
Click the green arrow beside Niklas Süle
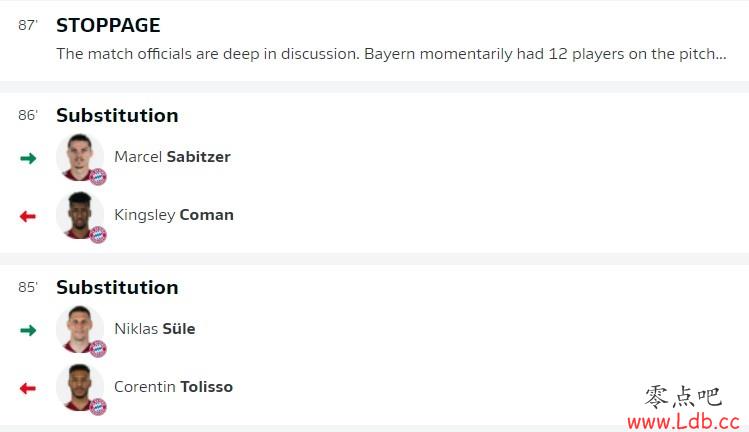tap(28, 330)
